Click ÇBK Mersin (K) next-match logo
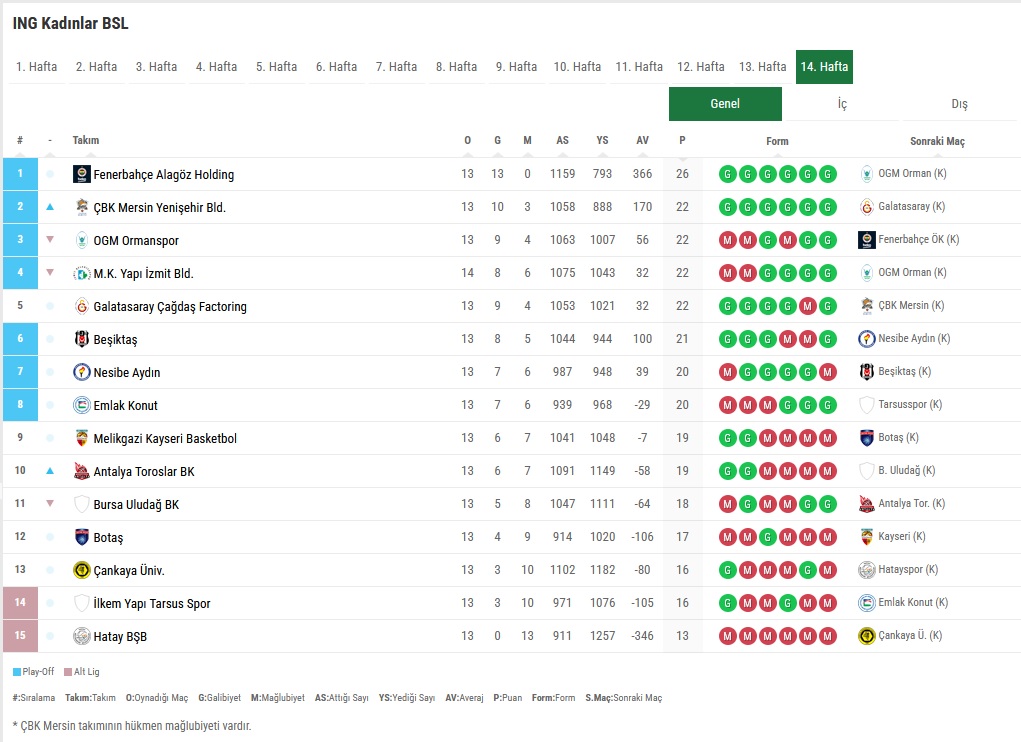The image size is (1021, 742). tap(867, 306)
